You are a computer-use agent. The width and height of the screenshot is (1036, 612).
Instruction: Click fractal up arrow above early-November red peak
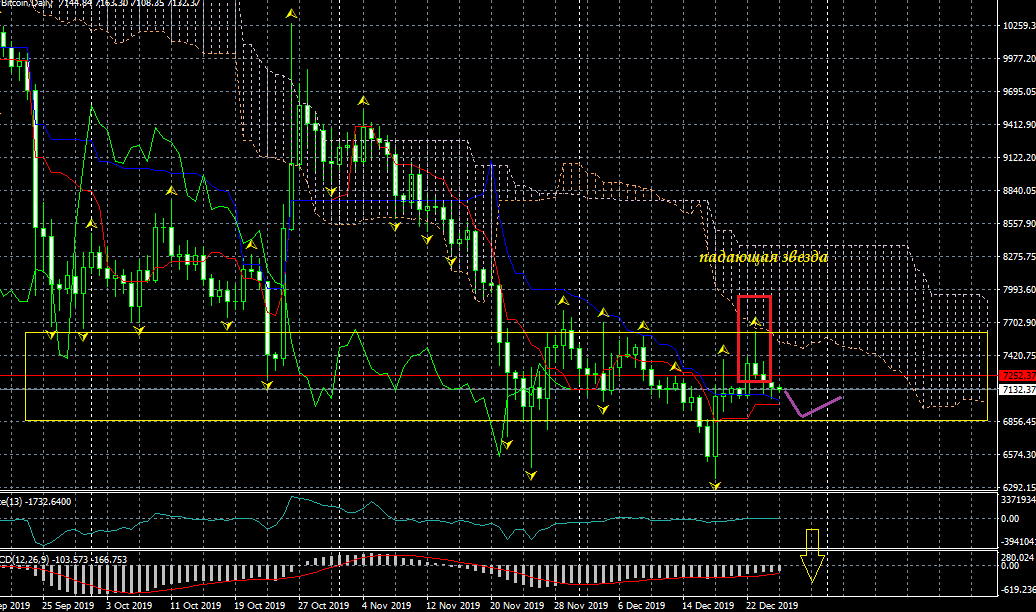pos(364,101)
